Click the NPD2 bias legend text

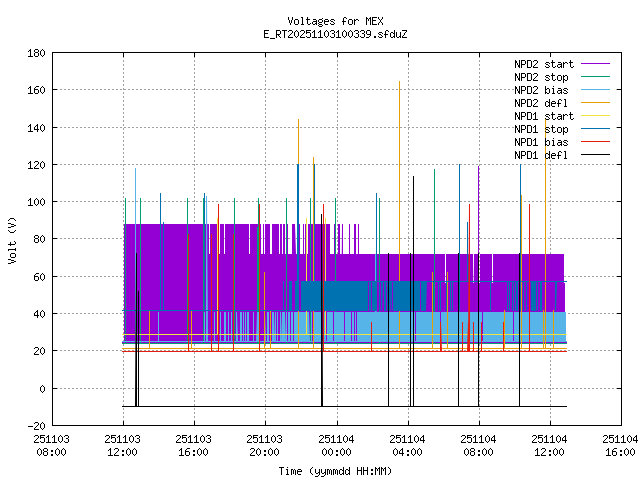click(541, 90)
